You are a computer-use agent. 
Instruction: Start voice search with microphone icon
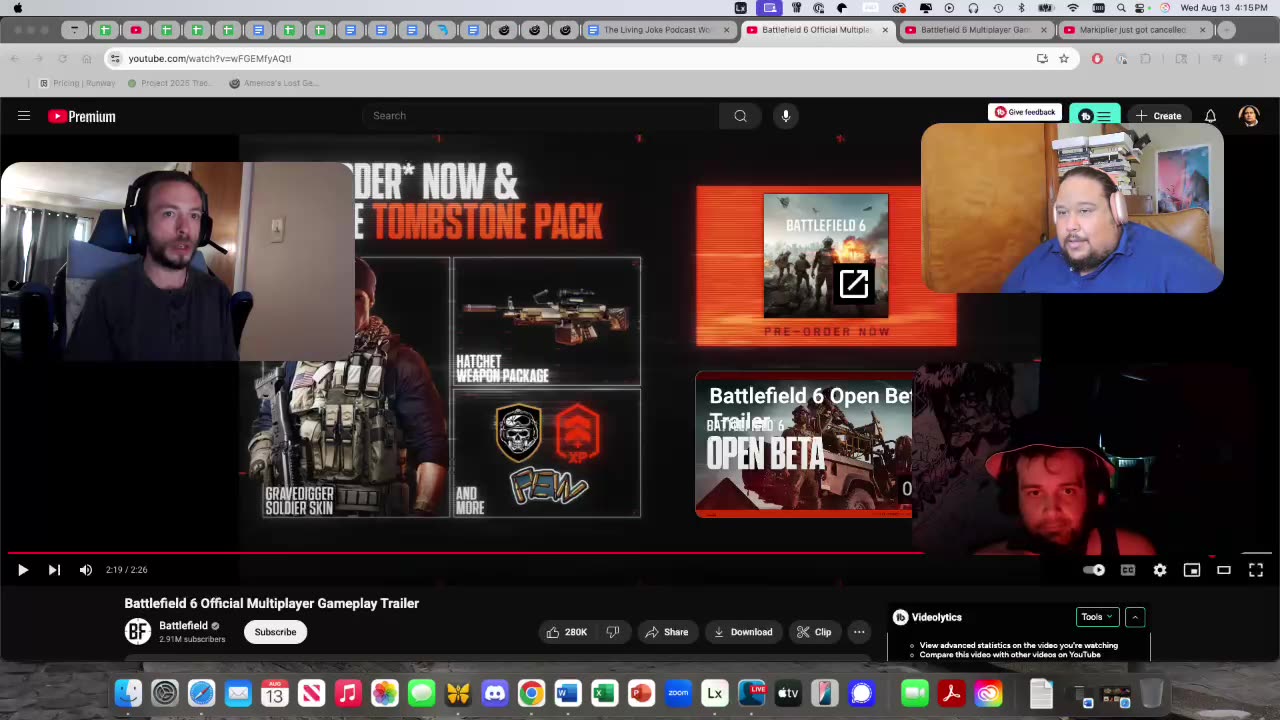[786, 116]
